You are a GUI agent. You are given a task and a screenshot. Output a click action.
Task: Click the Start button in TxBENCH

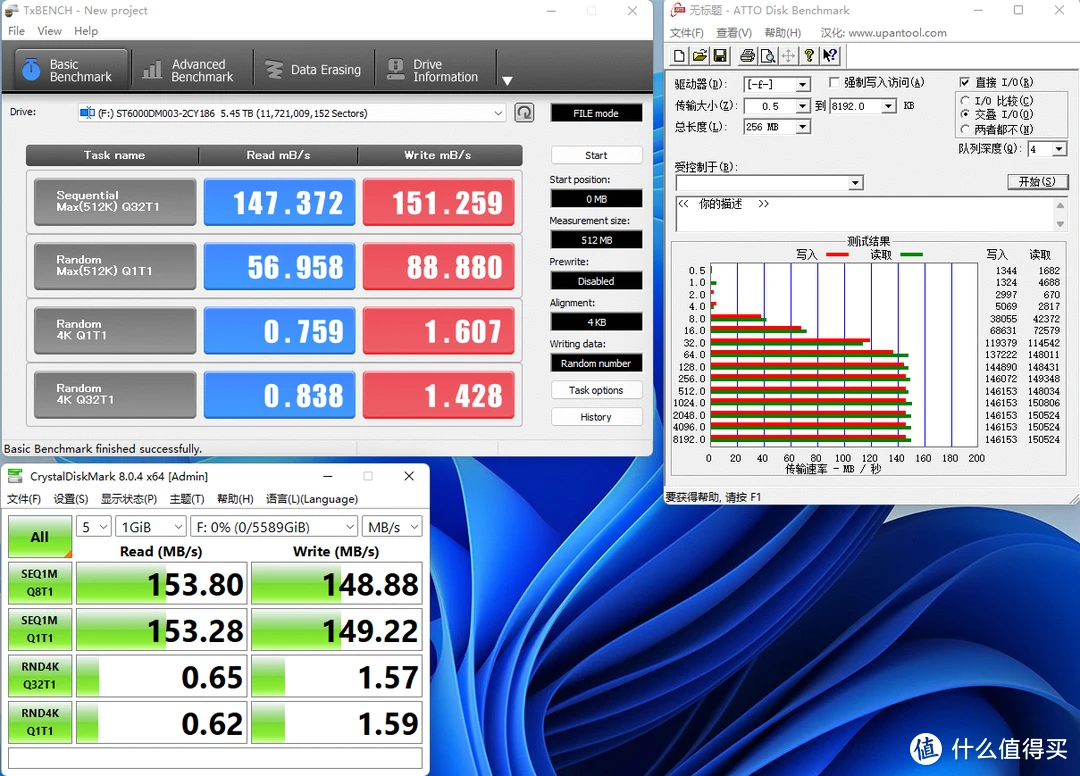(596, 155)
